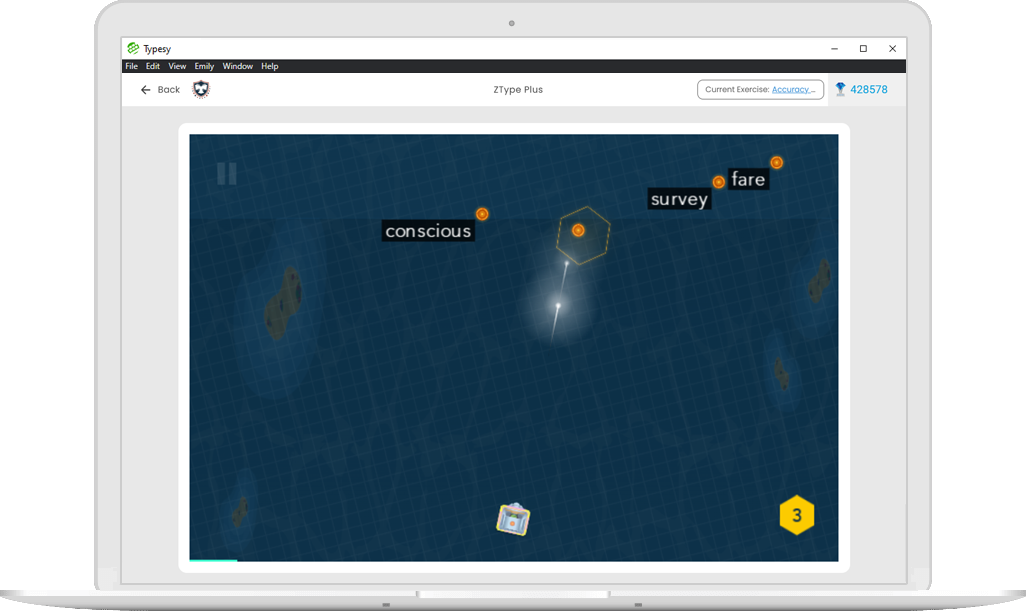Open the Edit menu
The width and height of the screenshot is (1026, 611).
(x=152, y=66)
